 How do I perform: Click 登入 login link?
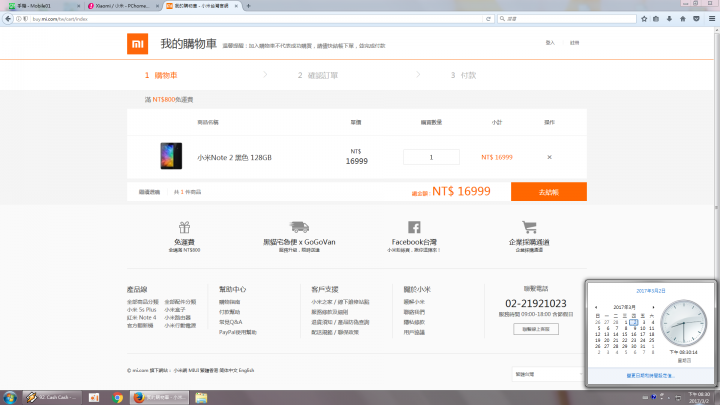tap(550, 43)
